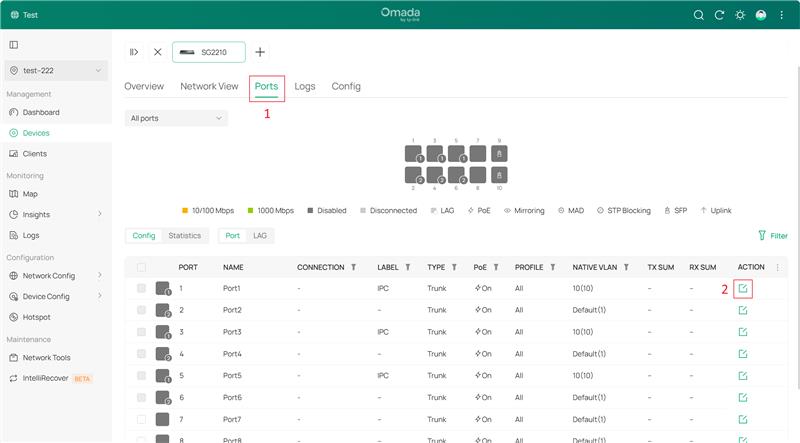This screenshot has width=800, height=443.
Task: Check the Port1 row checkbox
Action: 141,288
